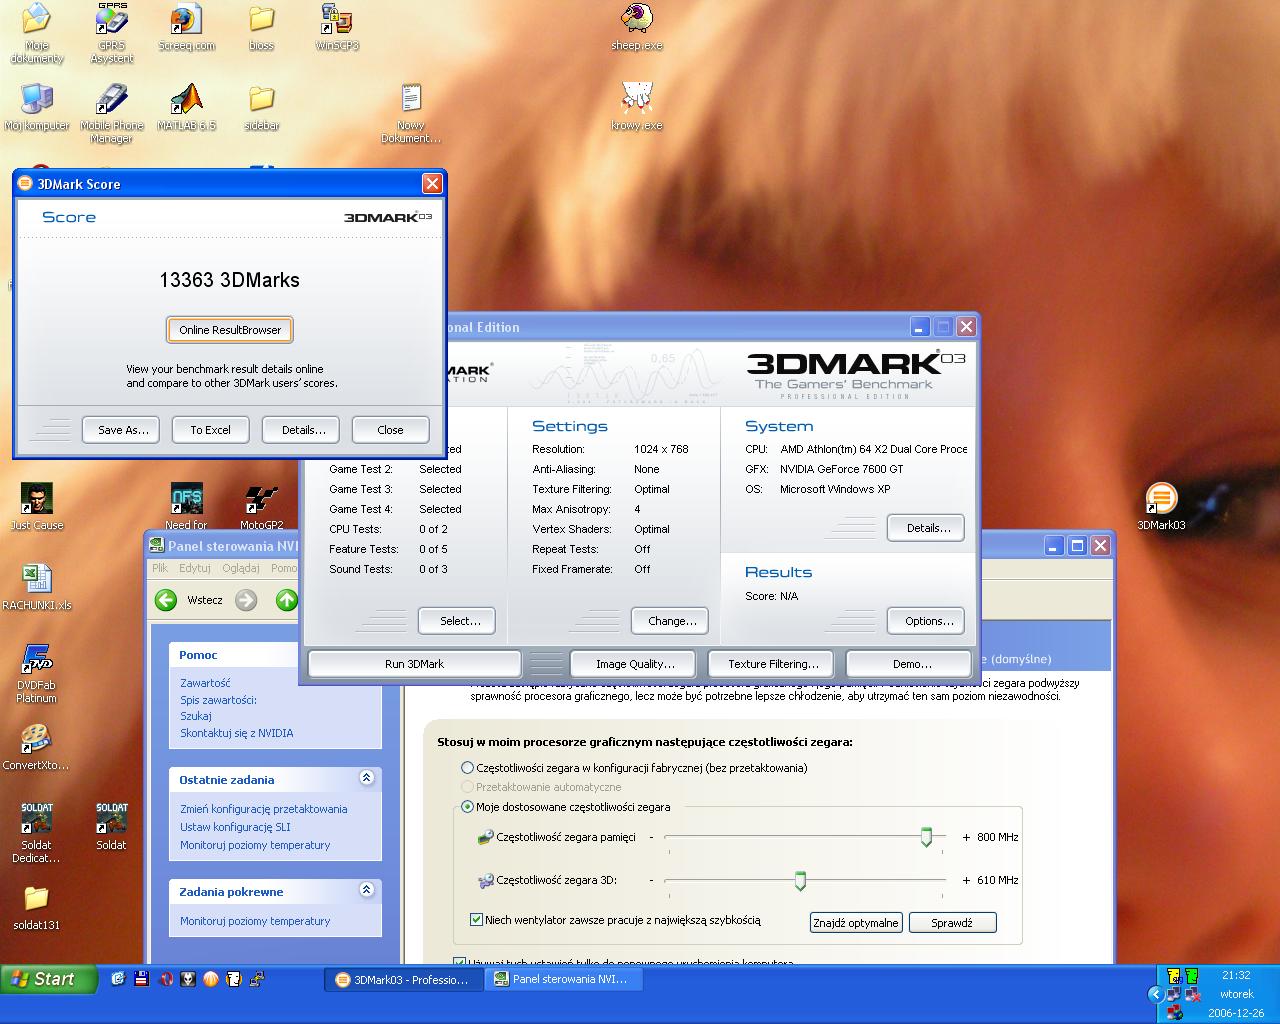Open the 3DMark03 desktop shortcut
The image size is (1280, 1024).
pos(1160,505)
